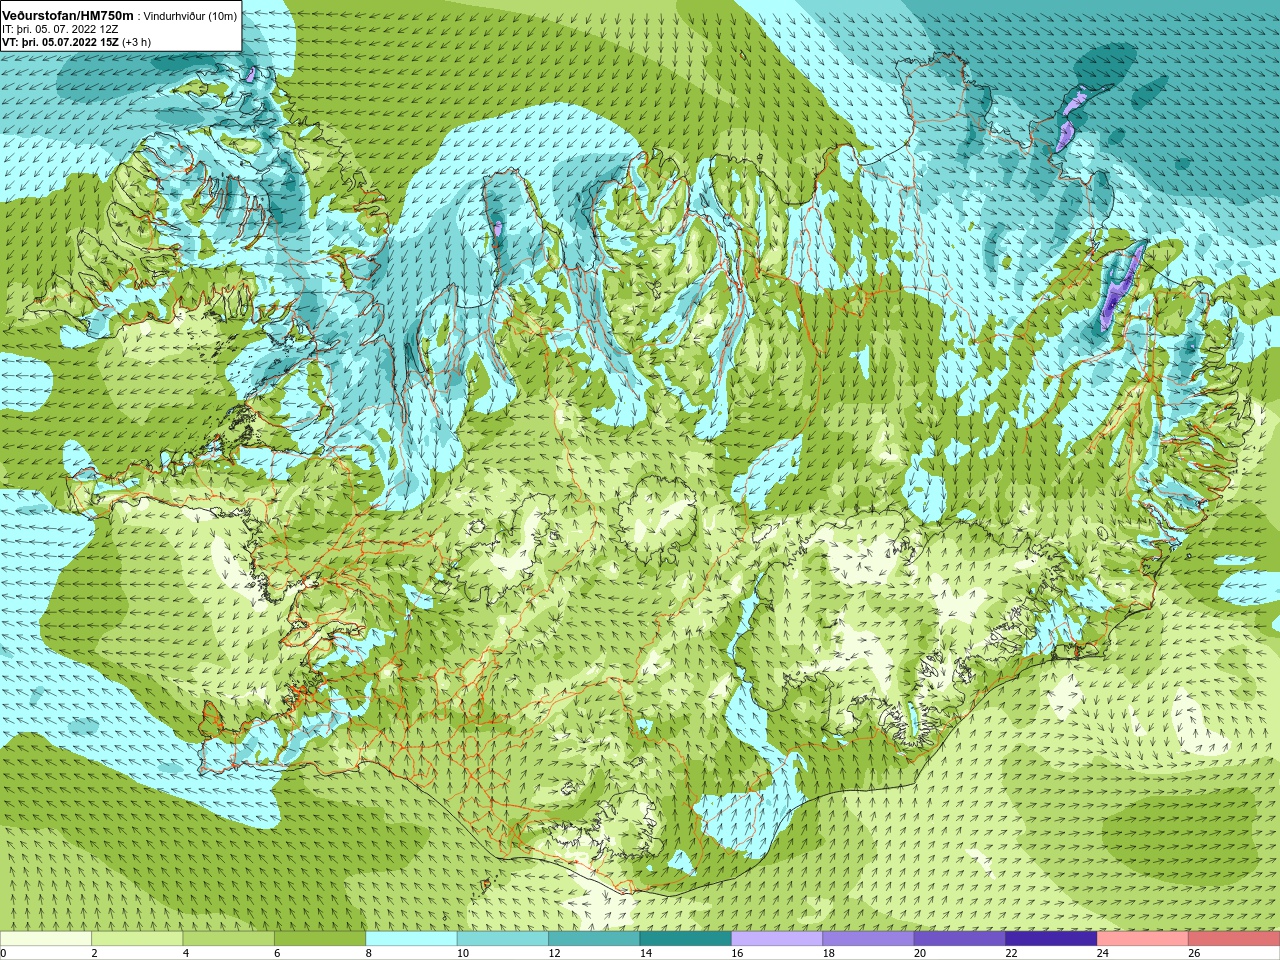
Task: Pick the teal 12–14 legend swatch
Action: 594,939
